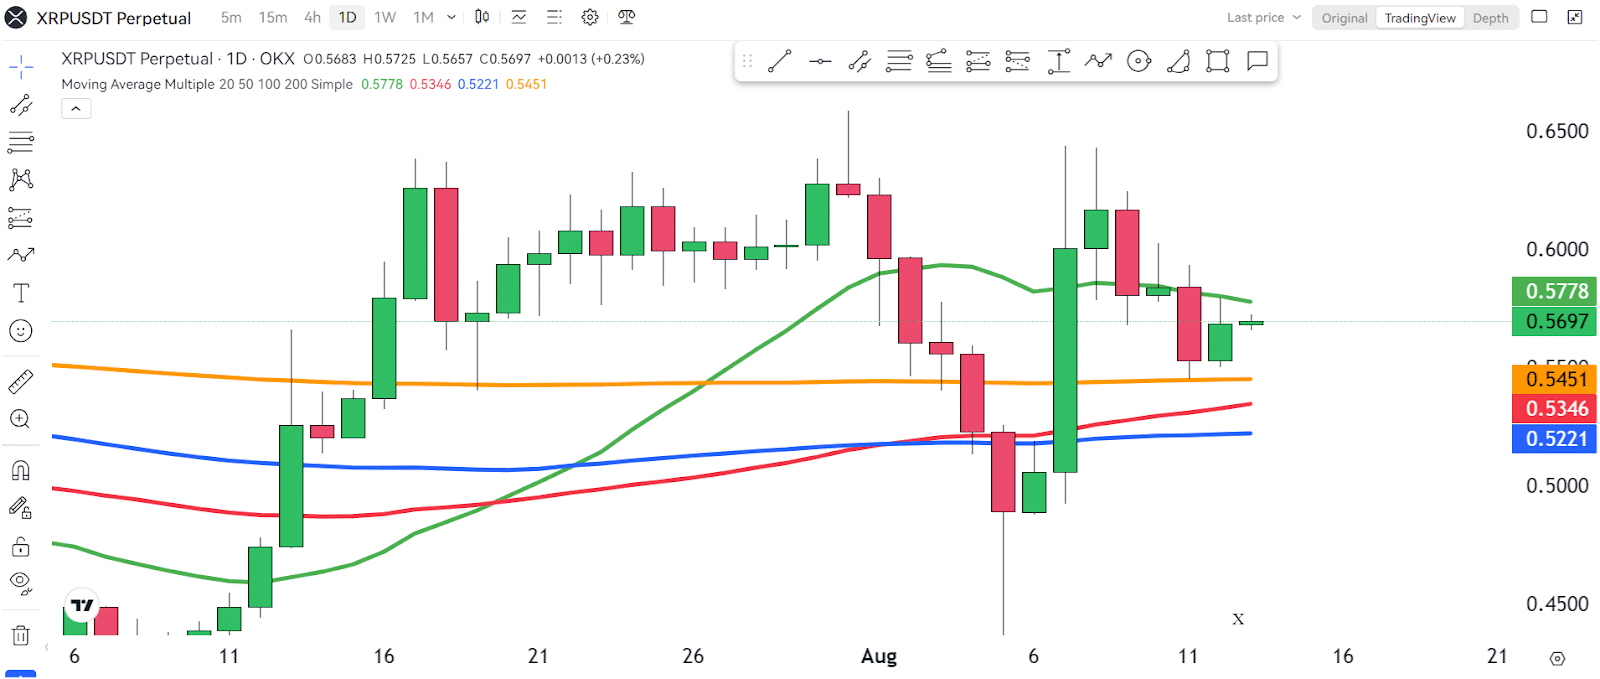This screenshot has height=679, width=1600.
Task: Select the zoom in tool
Action: 21,419
